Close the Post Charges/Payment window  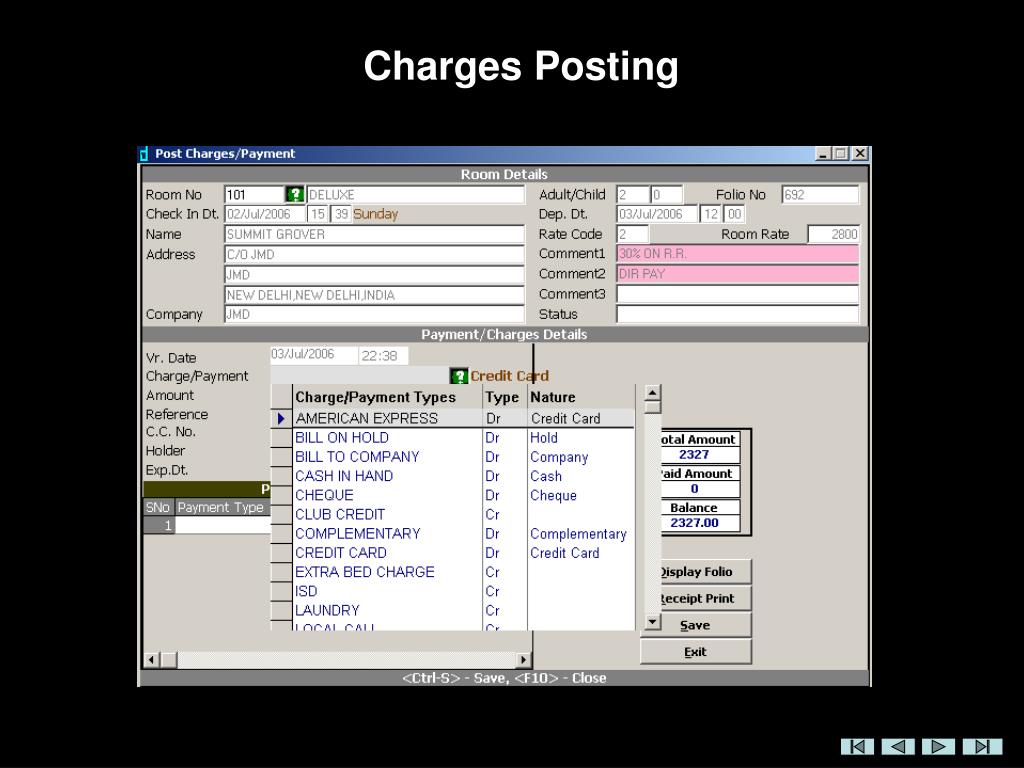[860, 153]
